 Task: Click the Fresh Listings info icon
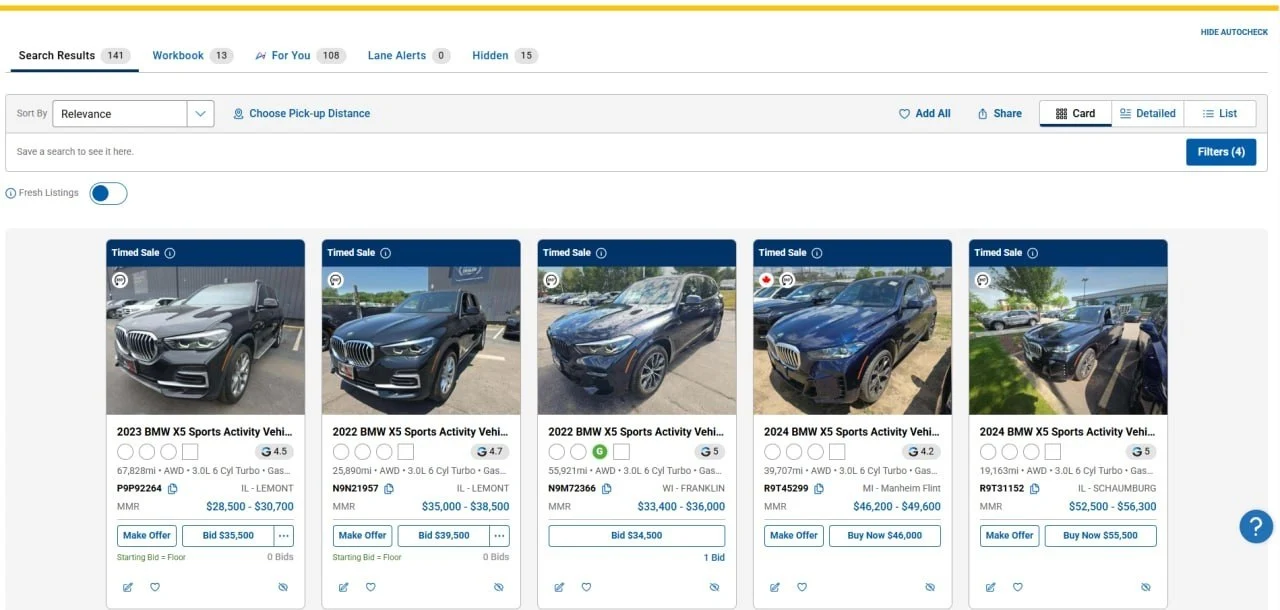(11, 193)
